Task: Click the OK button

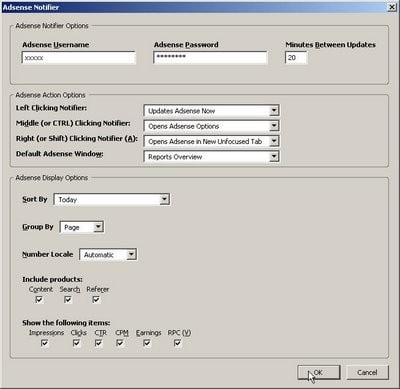Action: 319,372
